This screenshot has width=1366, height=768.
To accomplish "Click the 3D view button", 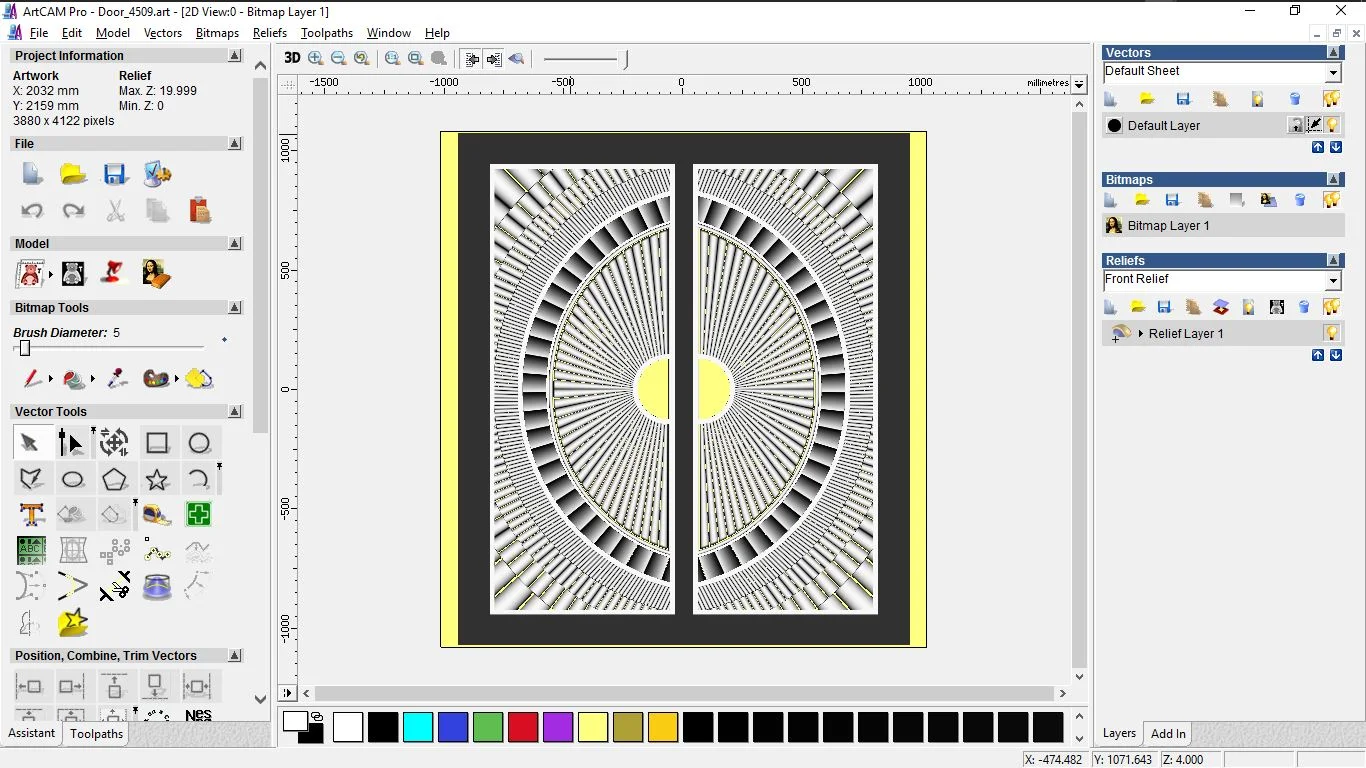I will (x=292, y=58).
